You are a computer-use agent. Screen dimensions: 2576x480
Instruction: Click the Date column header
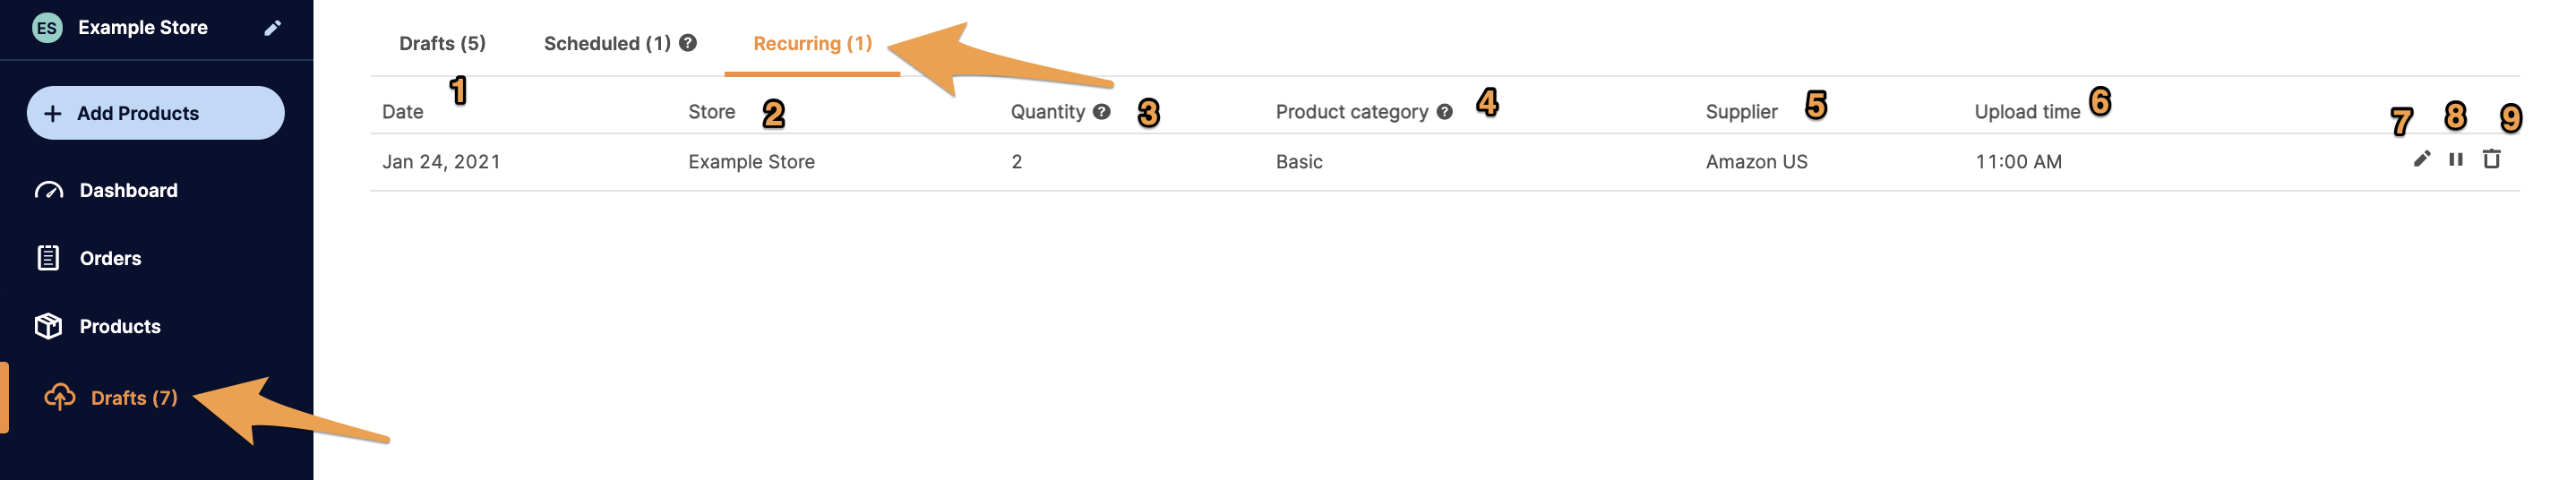coord(402,112)
